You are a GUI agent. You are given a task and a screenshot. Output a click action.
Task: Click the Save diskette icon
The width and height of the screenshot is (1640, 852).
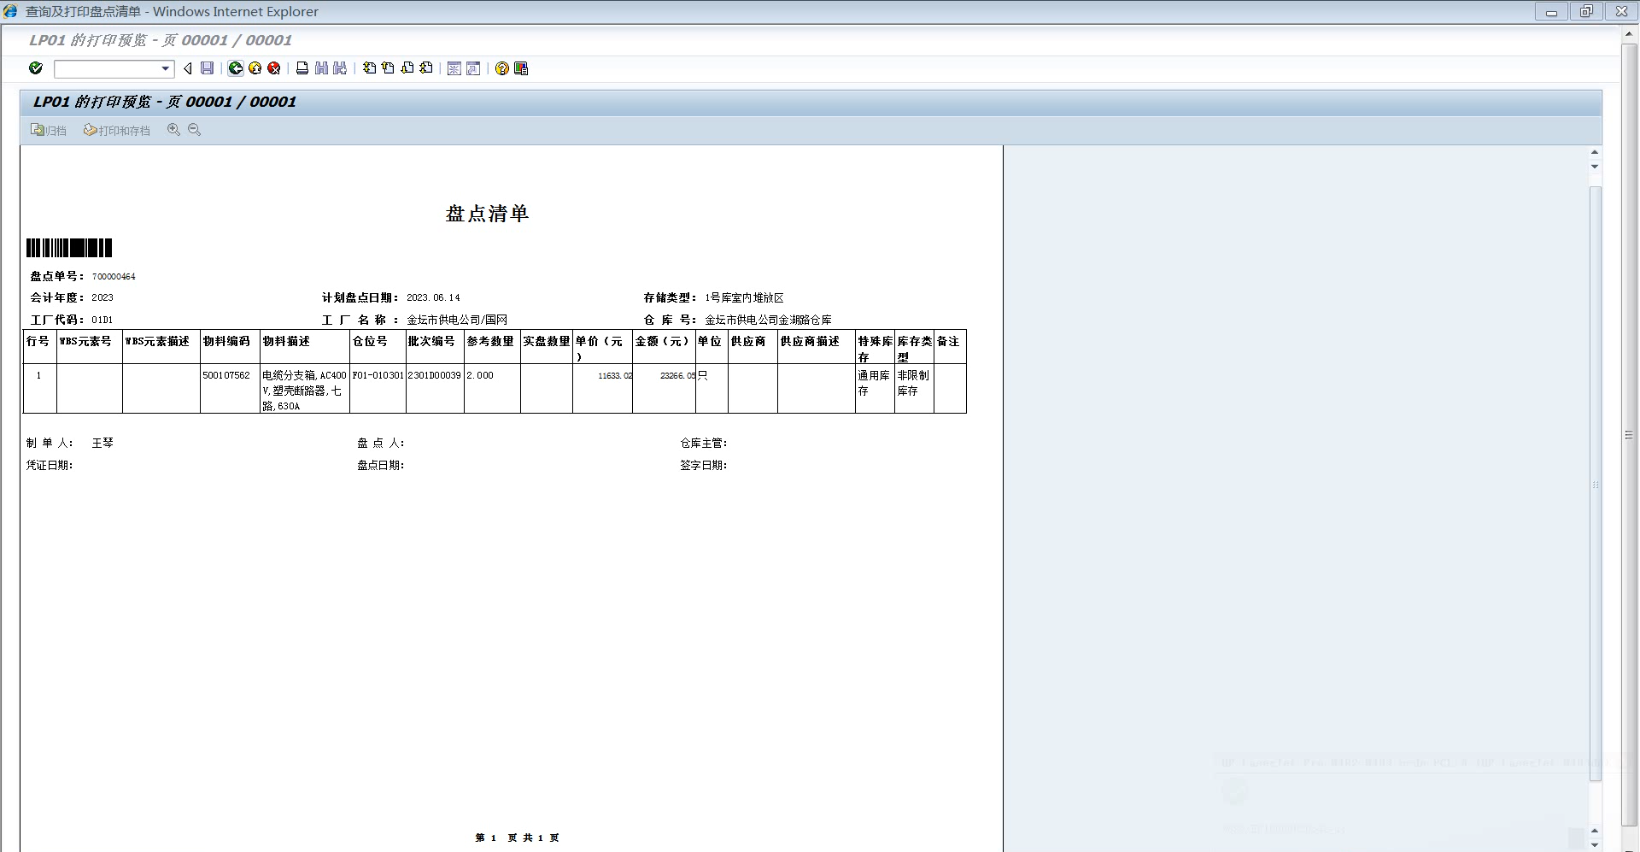(207, 68)
